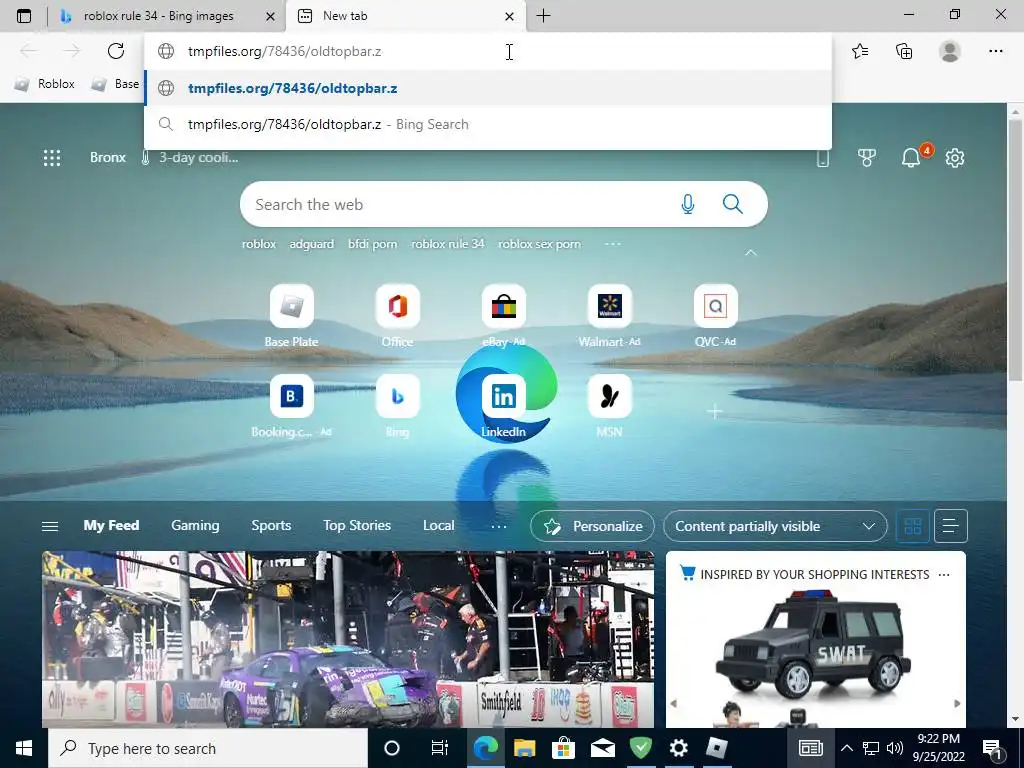Image resolution: width=1024 pixels, height=768 pixels.
Task: Open the tab actions menu icon
Action: 24,16
